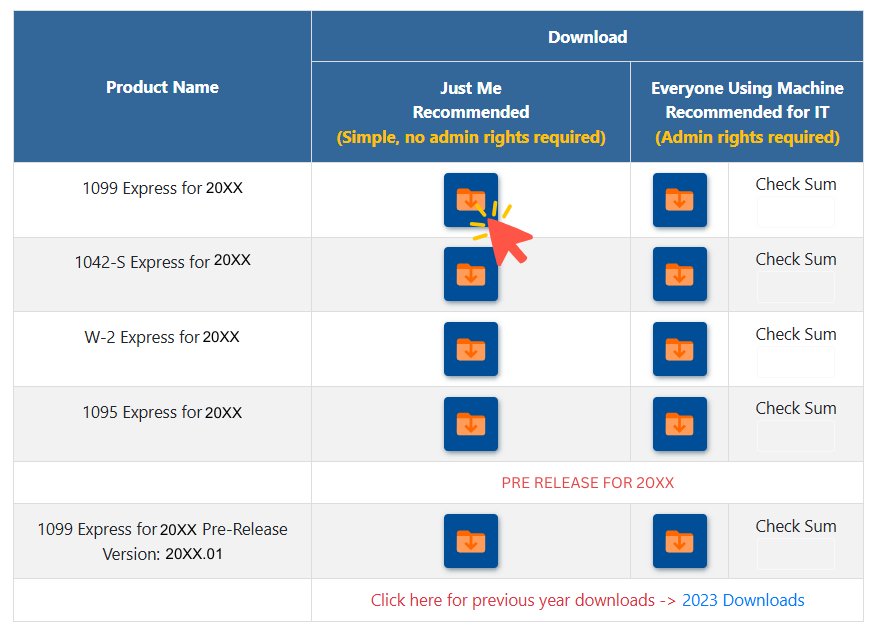Click the admin download icon for 1042-S Express
The width and height of the screenshot is (877, 633).
click(x=680, y=274)
